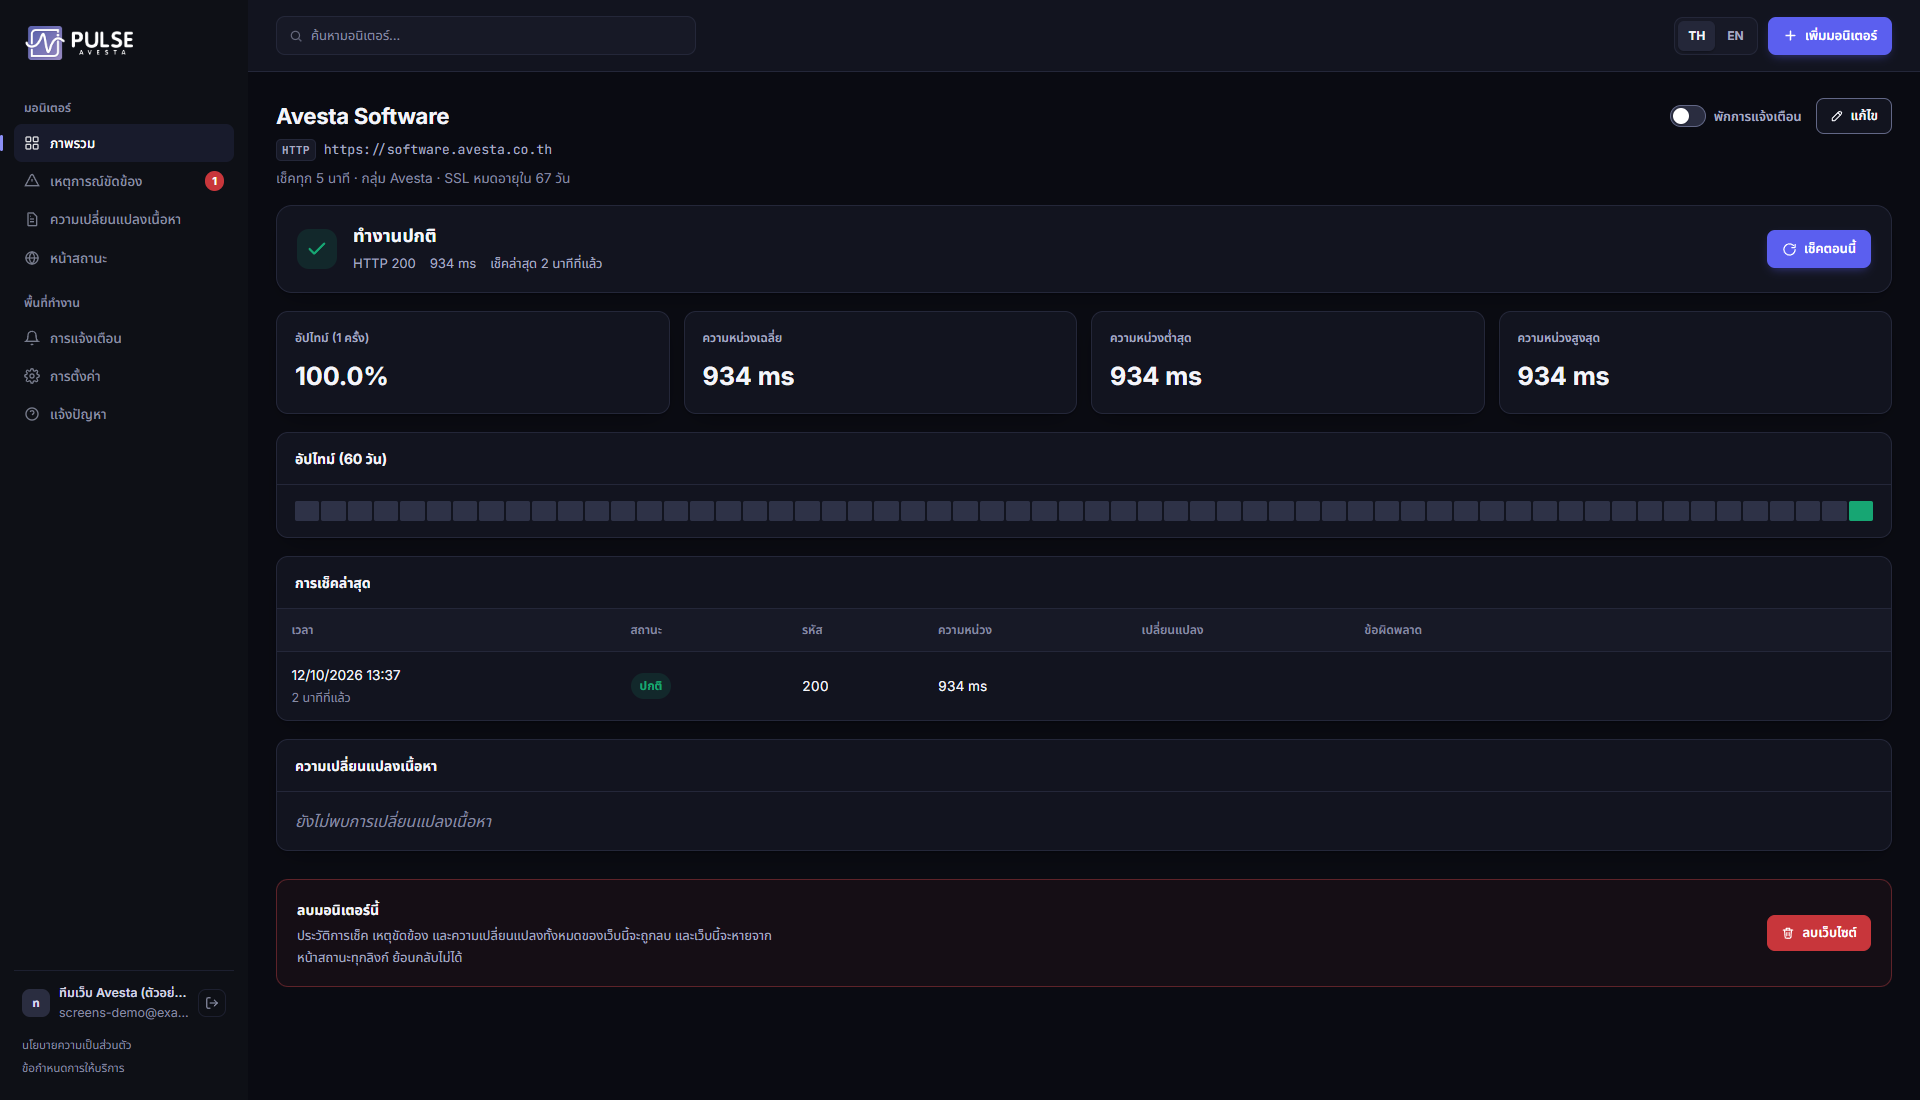Open แจ้งปัญหา report problem link

[124, 414]
